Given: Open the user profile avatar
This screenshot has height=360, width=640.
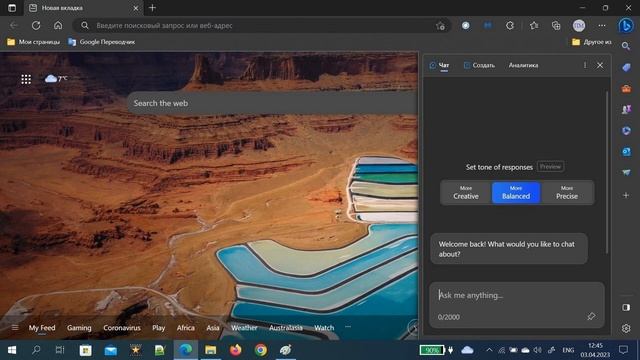Looking at the screenshot, I should 579,25.
